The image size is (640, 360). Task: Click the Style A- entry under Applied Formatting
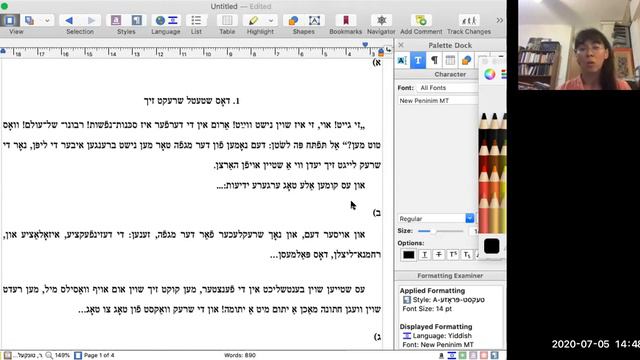444,300
